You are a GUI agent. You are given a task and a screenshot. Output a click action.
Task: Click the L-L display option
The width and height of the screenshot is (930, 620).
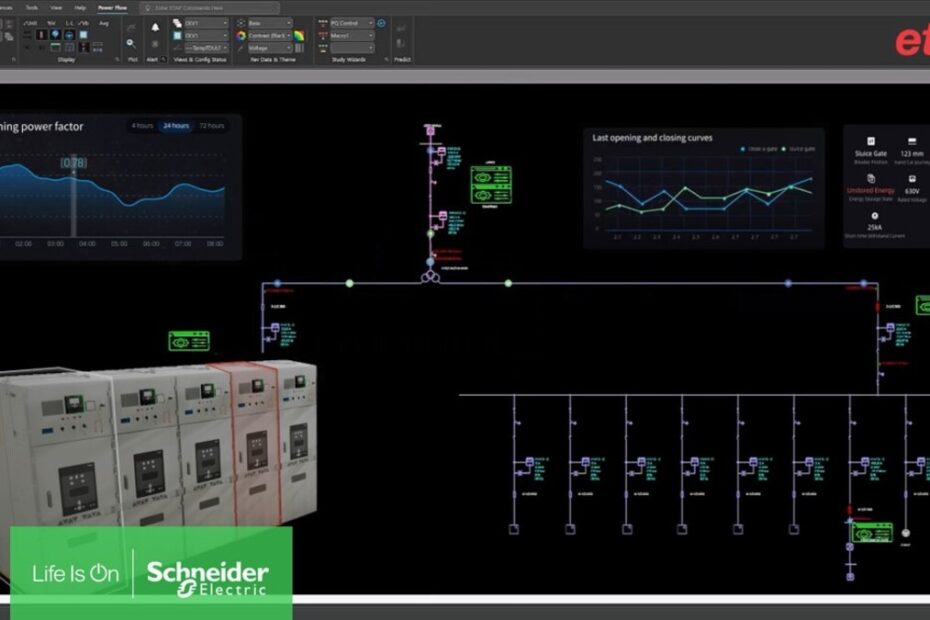tap(70, 22)
